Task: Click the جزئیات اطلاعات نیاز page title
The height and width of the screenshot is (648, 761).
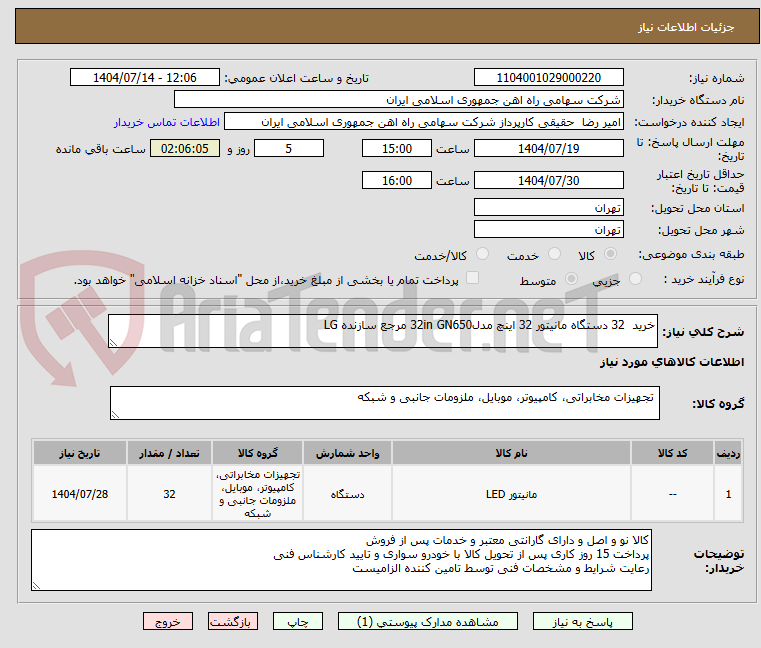Action: [x=685, y=27]
